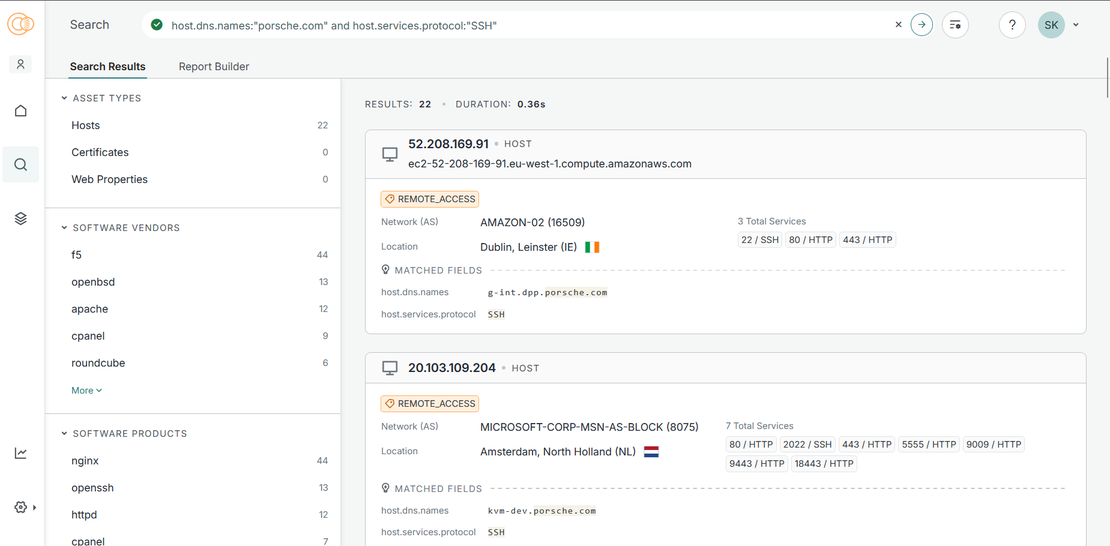Open the collections layers sidebar icon
Screen dimensions: 1110x546
[21, 219]
